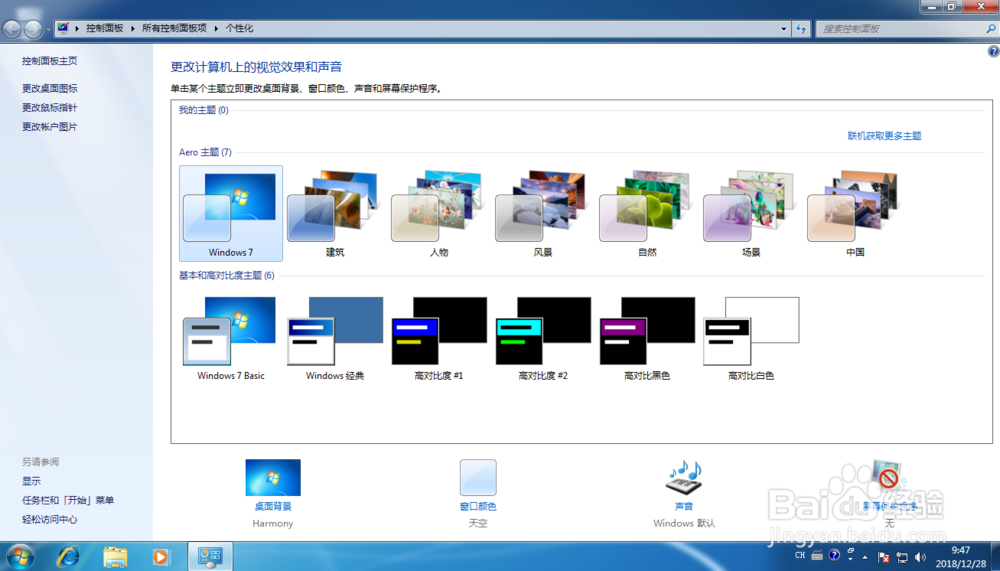Viewport: 1000px width, 571px height.
Task: Click the 个性化 breadcrumb
Action: point(239,28)
